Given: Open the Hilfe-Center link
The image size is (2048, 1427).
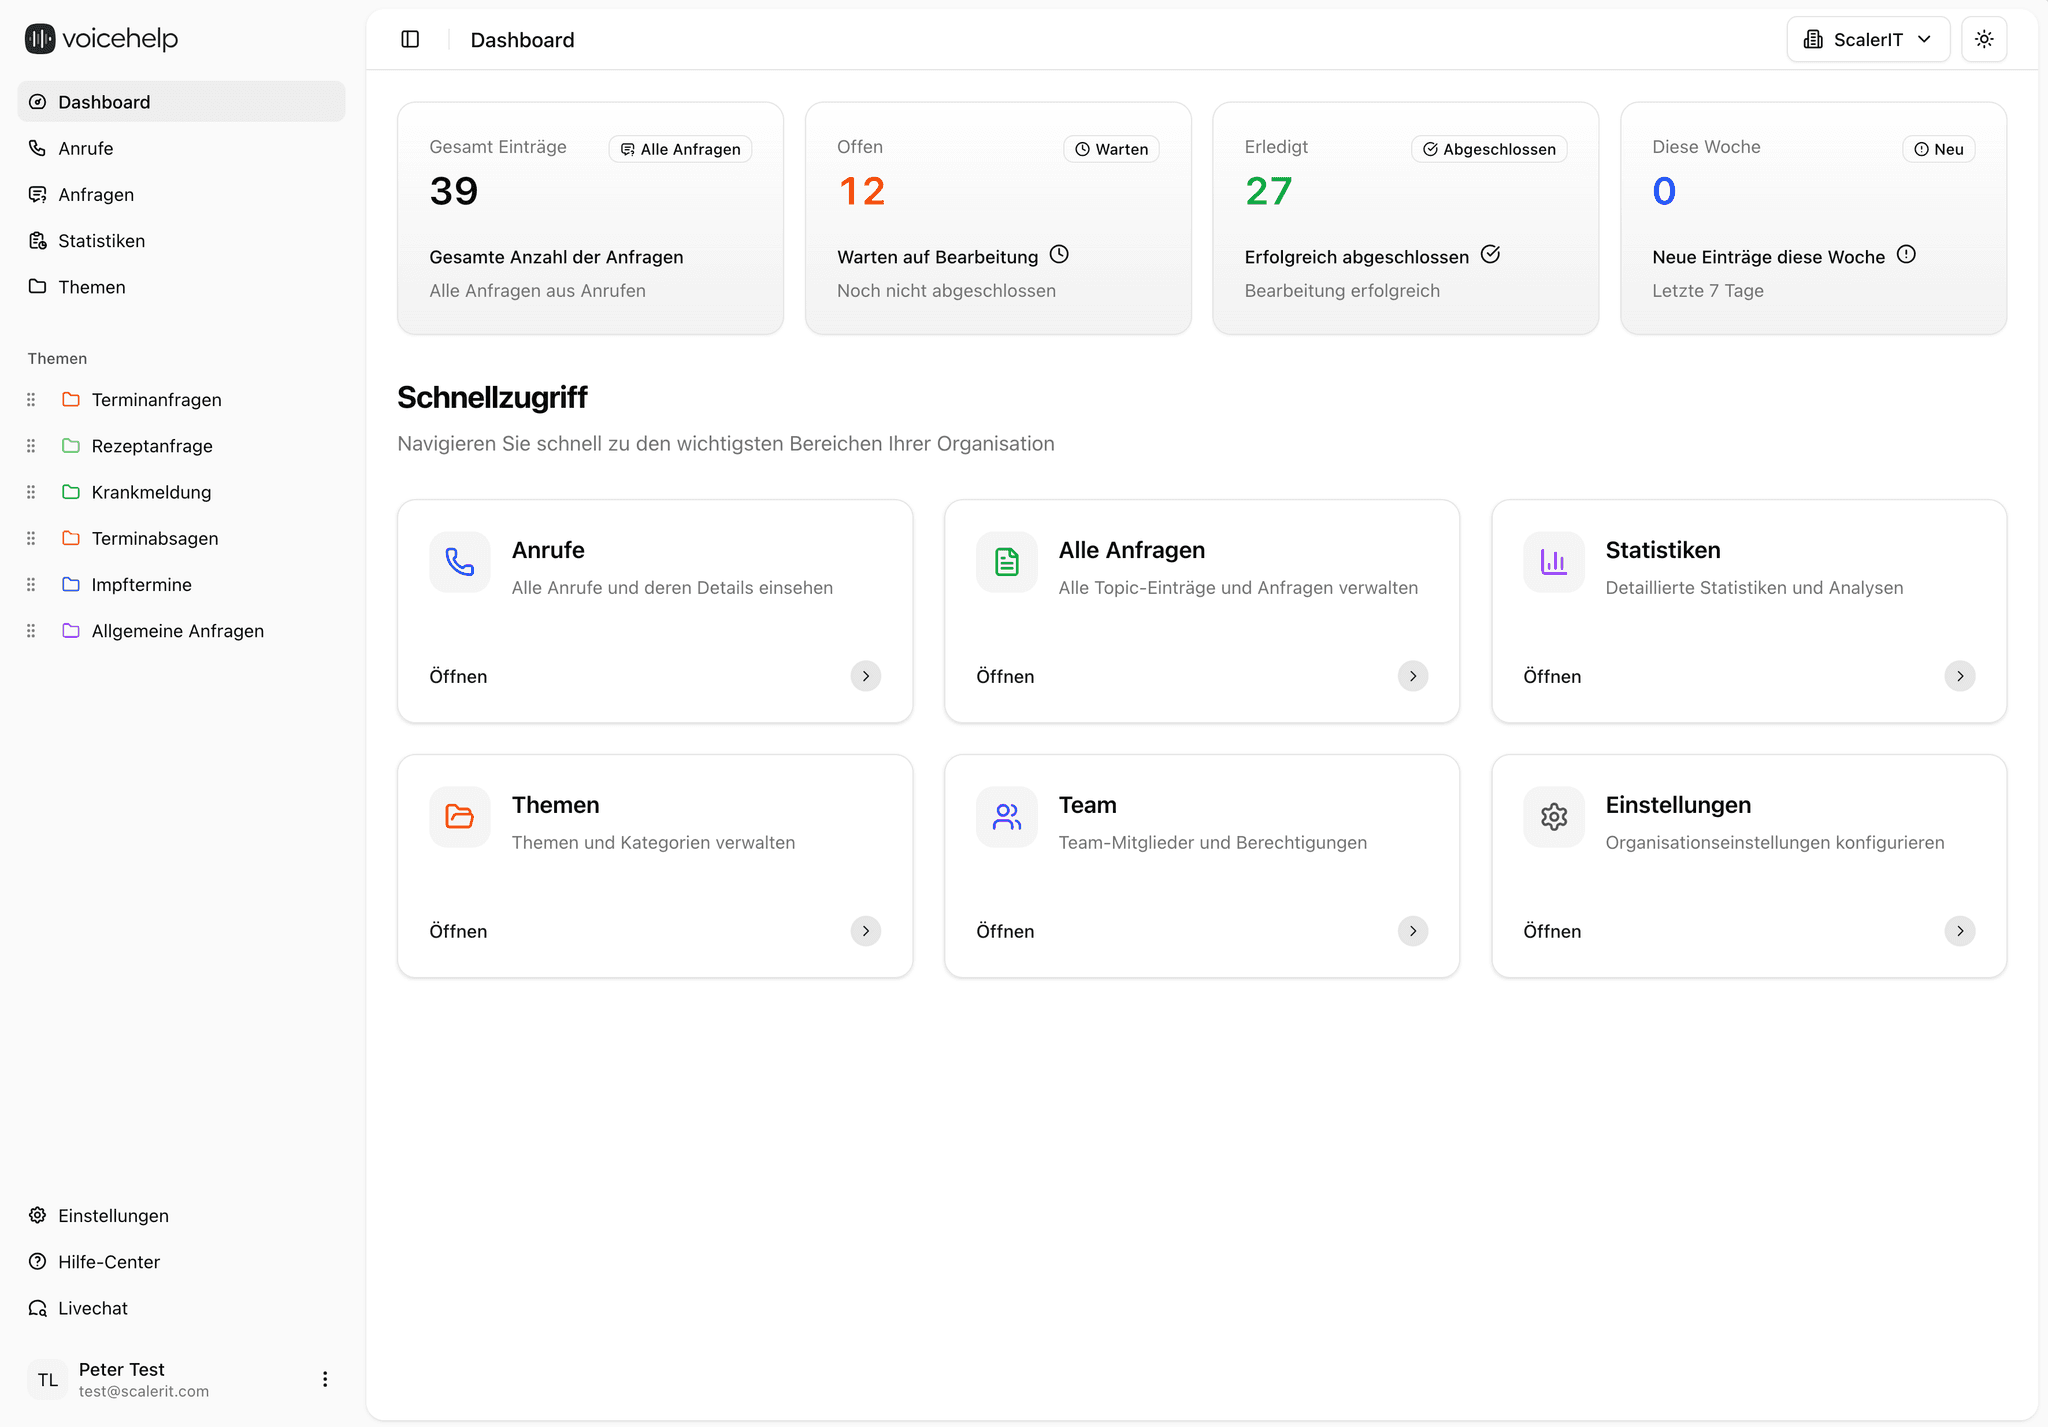Looking at the screenshot, I should pyautogui.click(x=109, y=1262).
